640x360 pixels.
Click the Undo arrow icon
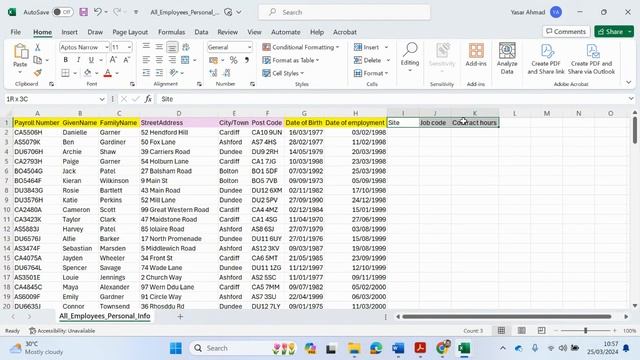click(x=98, y=12)
